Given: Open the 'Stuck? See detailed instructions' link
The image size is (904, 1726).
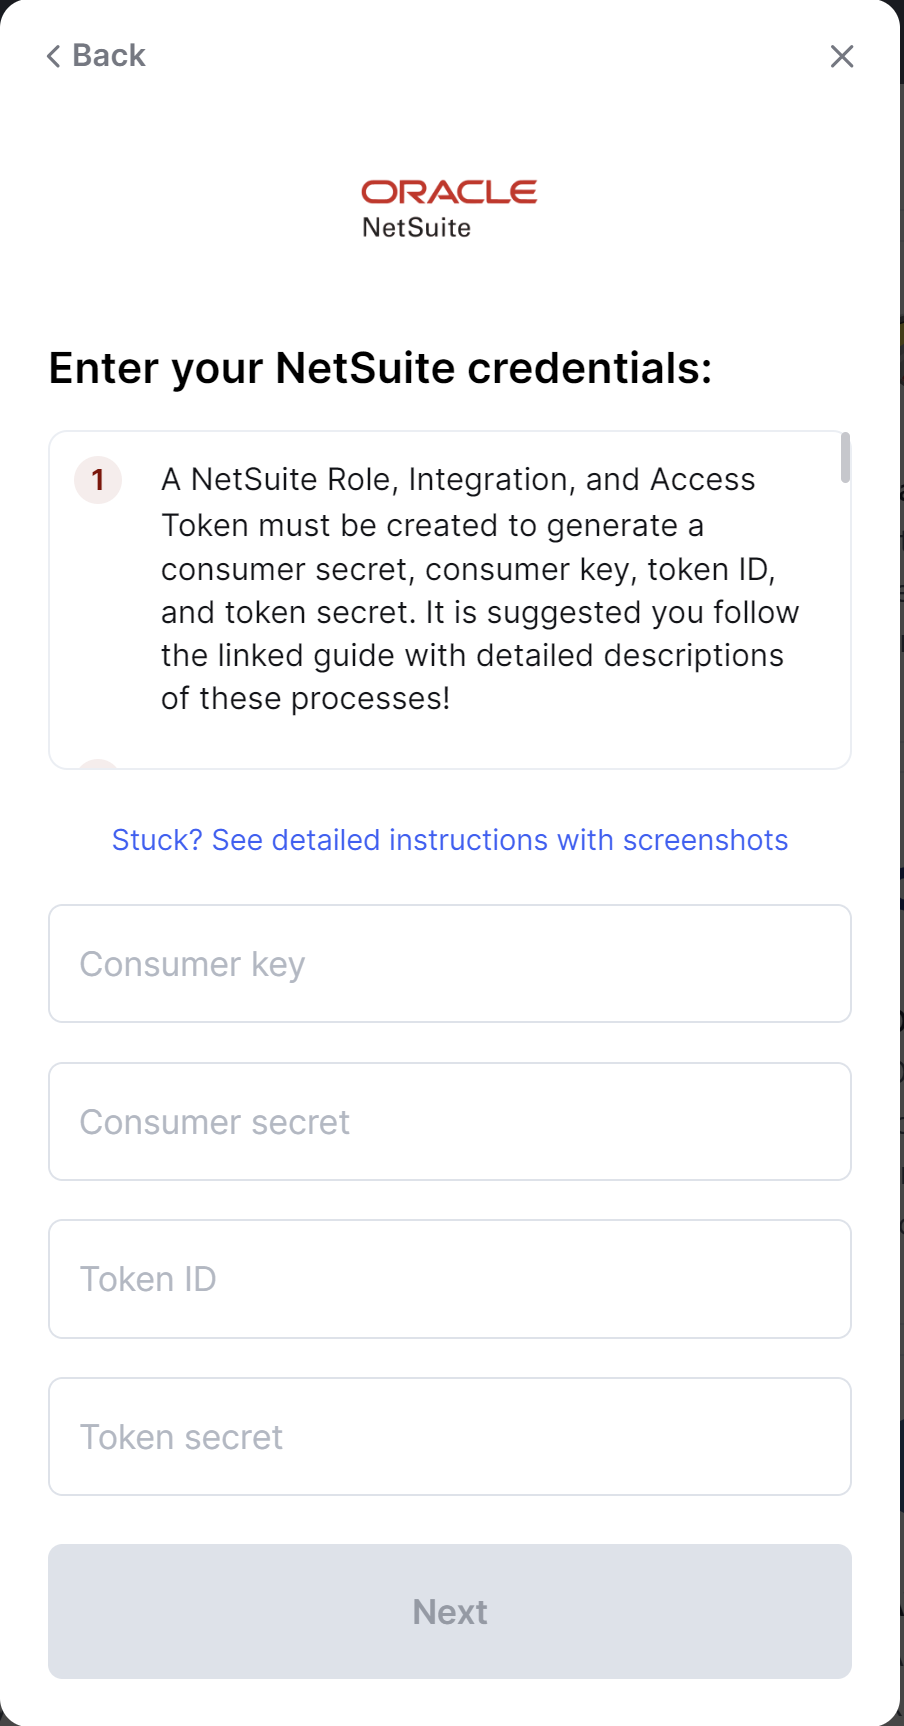Looking at the screenshot, I should pos(450,840).
